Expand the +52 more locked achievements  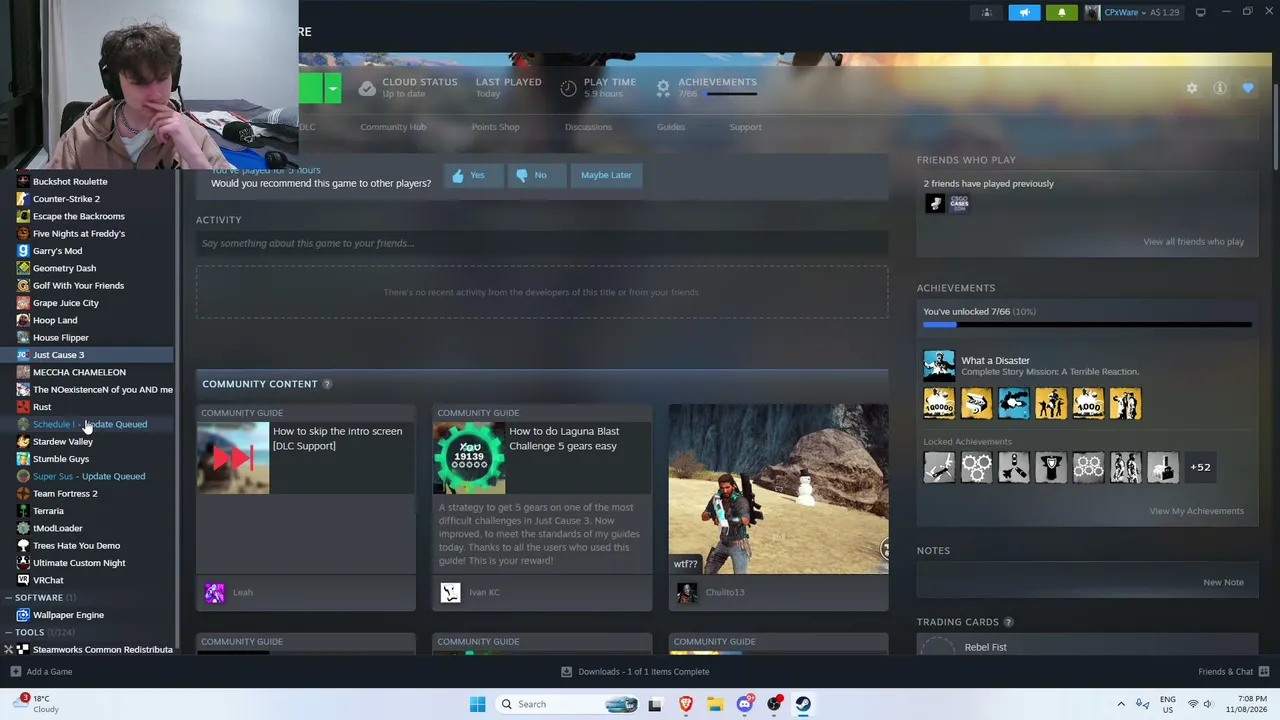tap(1200, 467)
